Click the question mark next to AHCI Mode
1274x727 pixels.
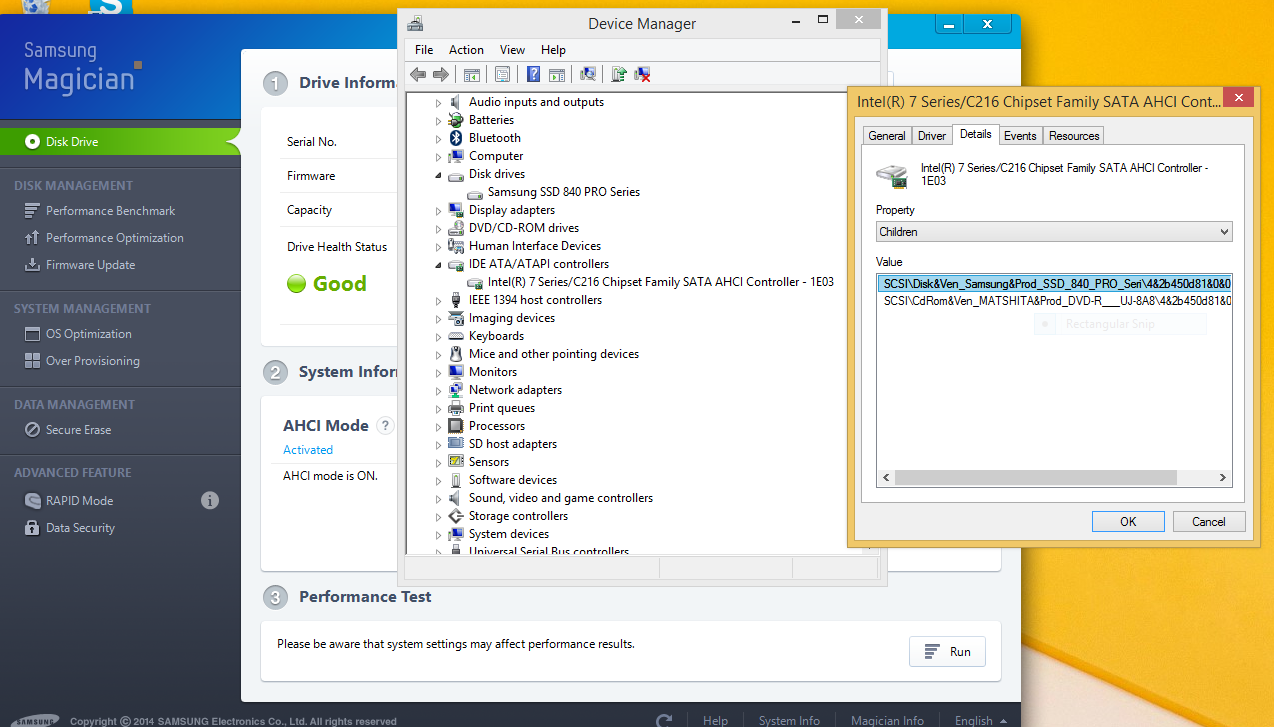pyautogui.click(x=385, y=426)
